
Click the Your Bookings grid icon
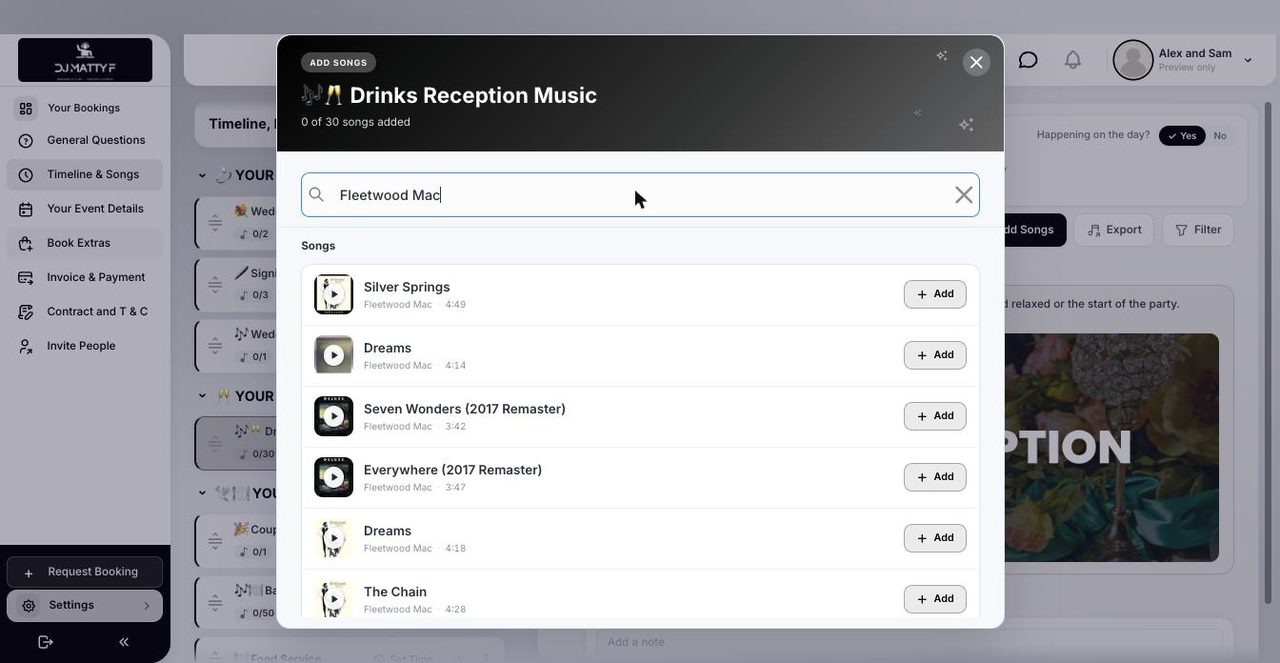pos(26,108)
